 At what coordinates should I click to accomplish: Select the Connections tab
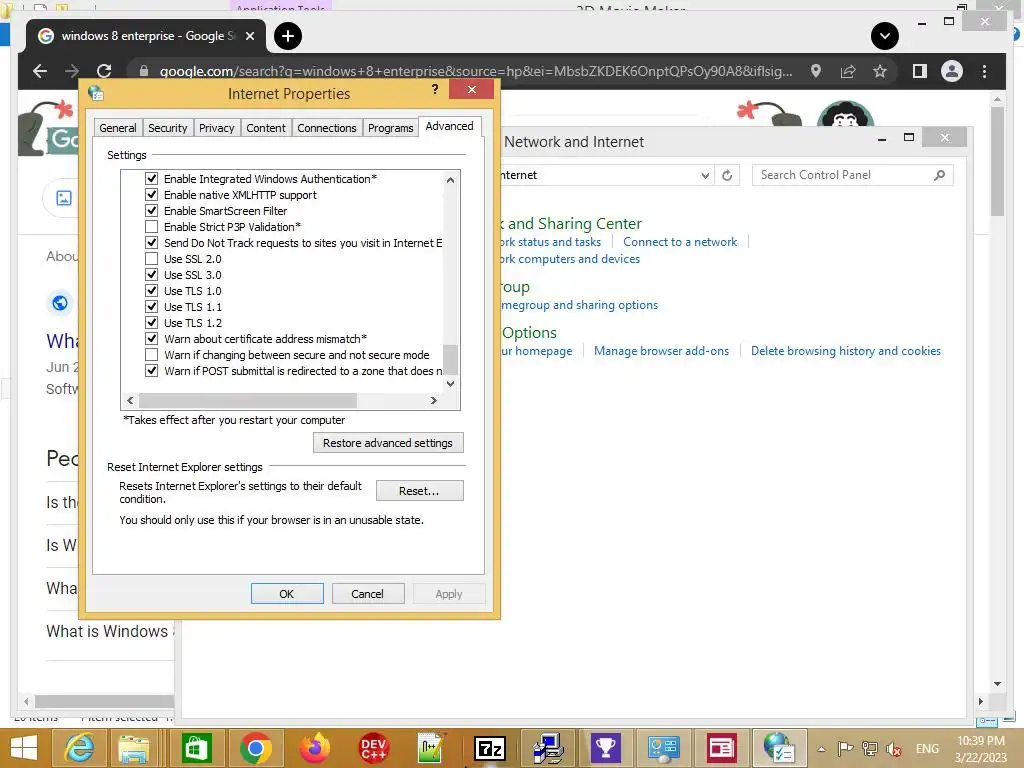point(327,128)
